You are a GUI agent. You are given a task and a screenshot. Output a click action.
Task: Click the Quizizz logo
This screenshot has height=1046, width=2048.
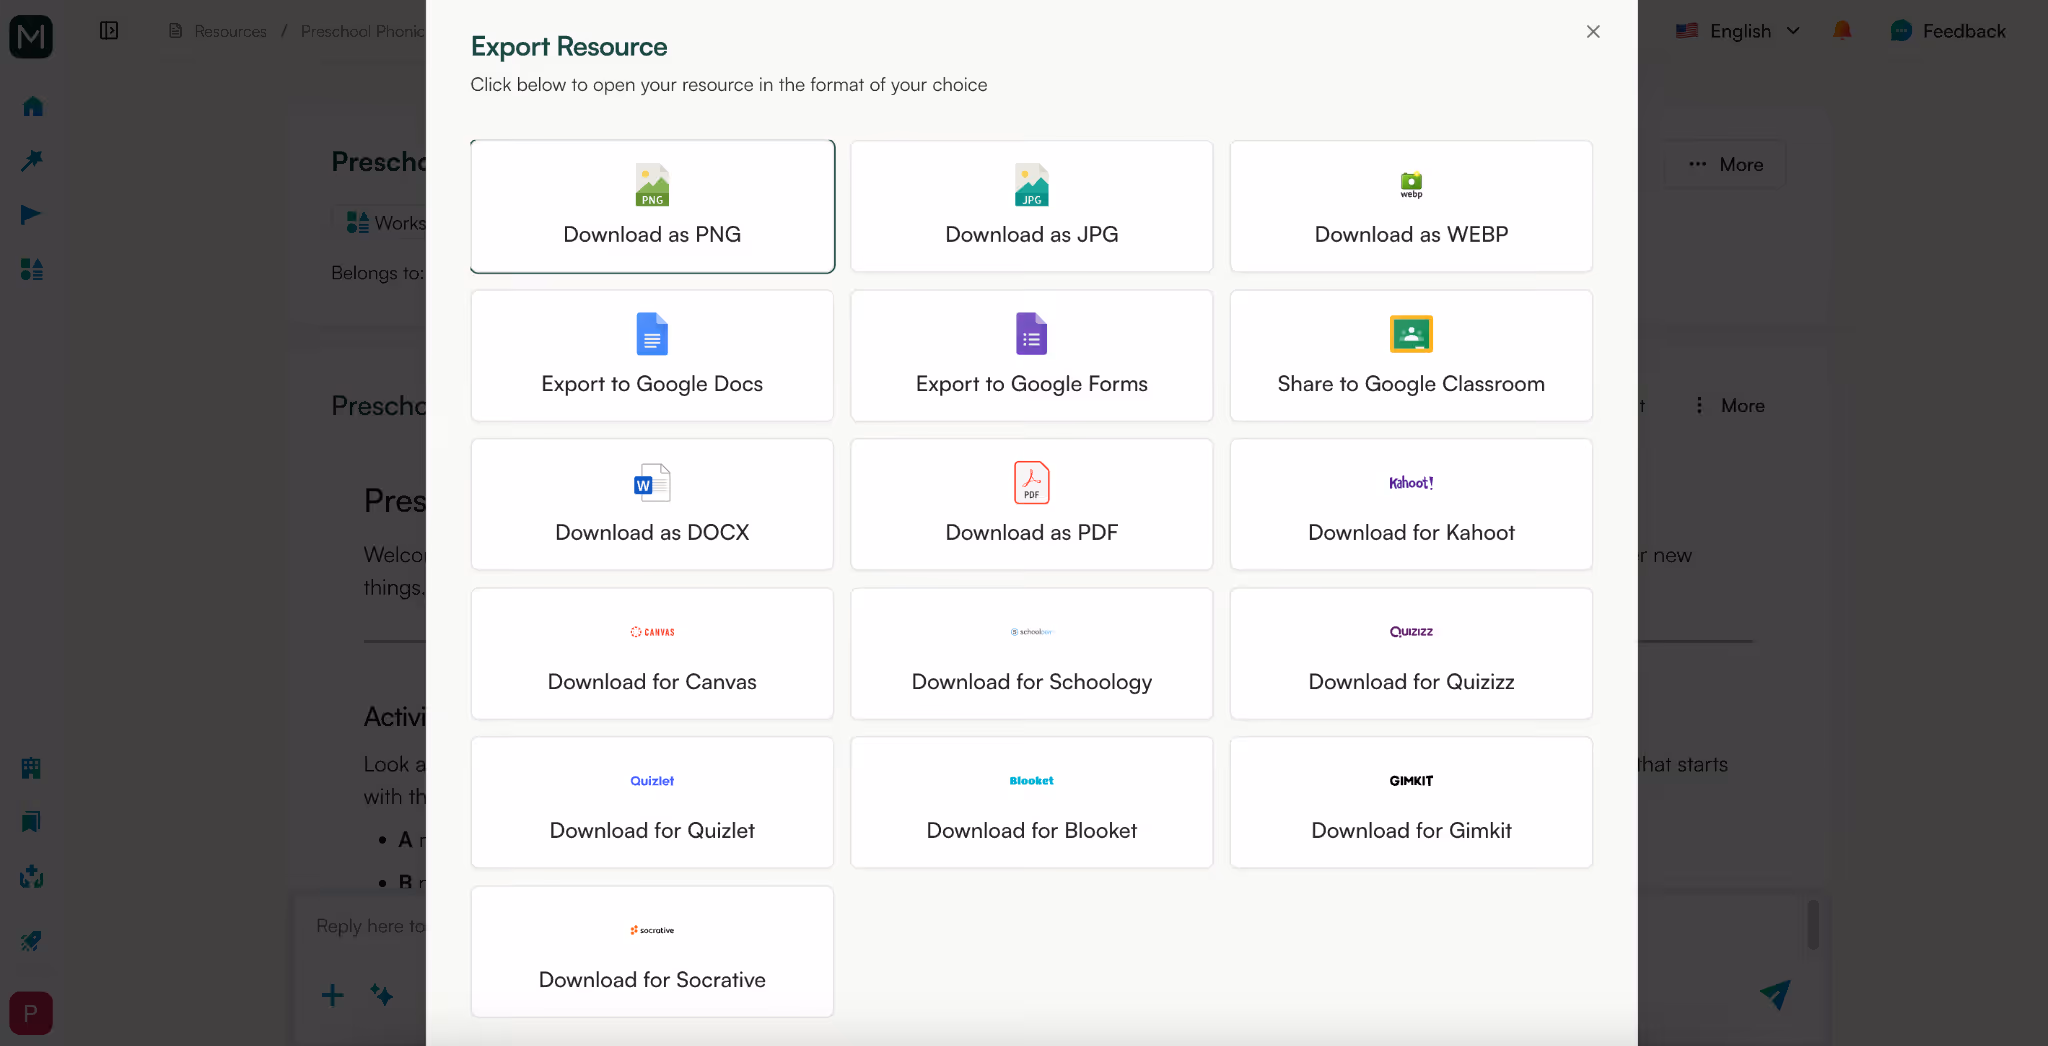[1411, 632]
